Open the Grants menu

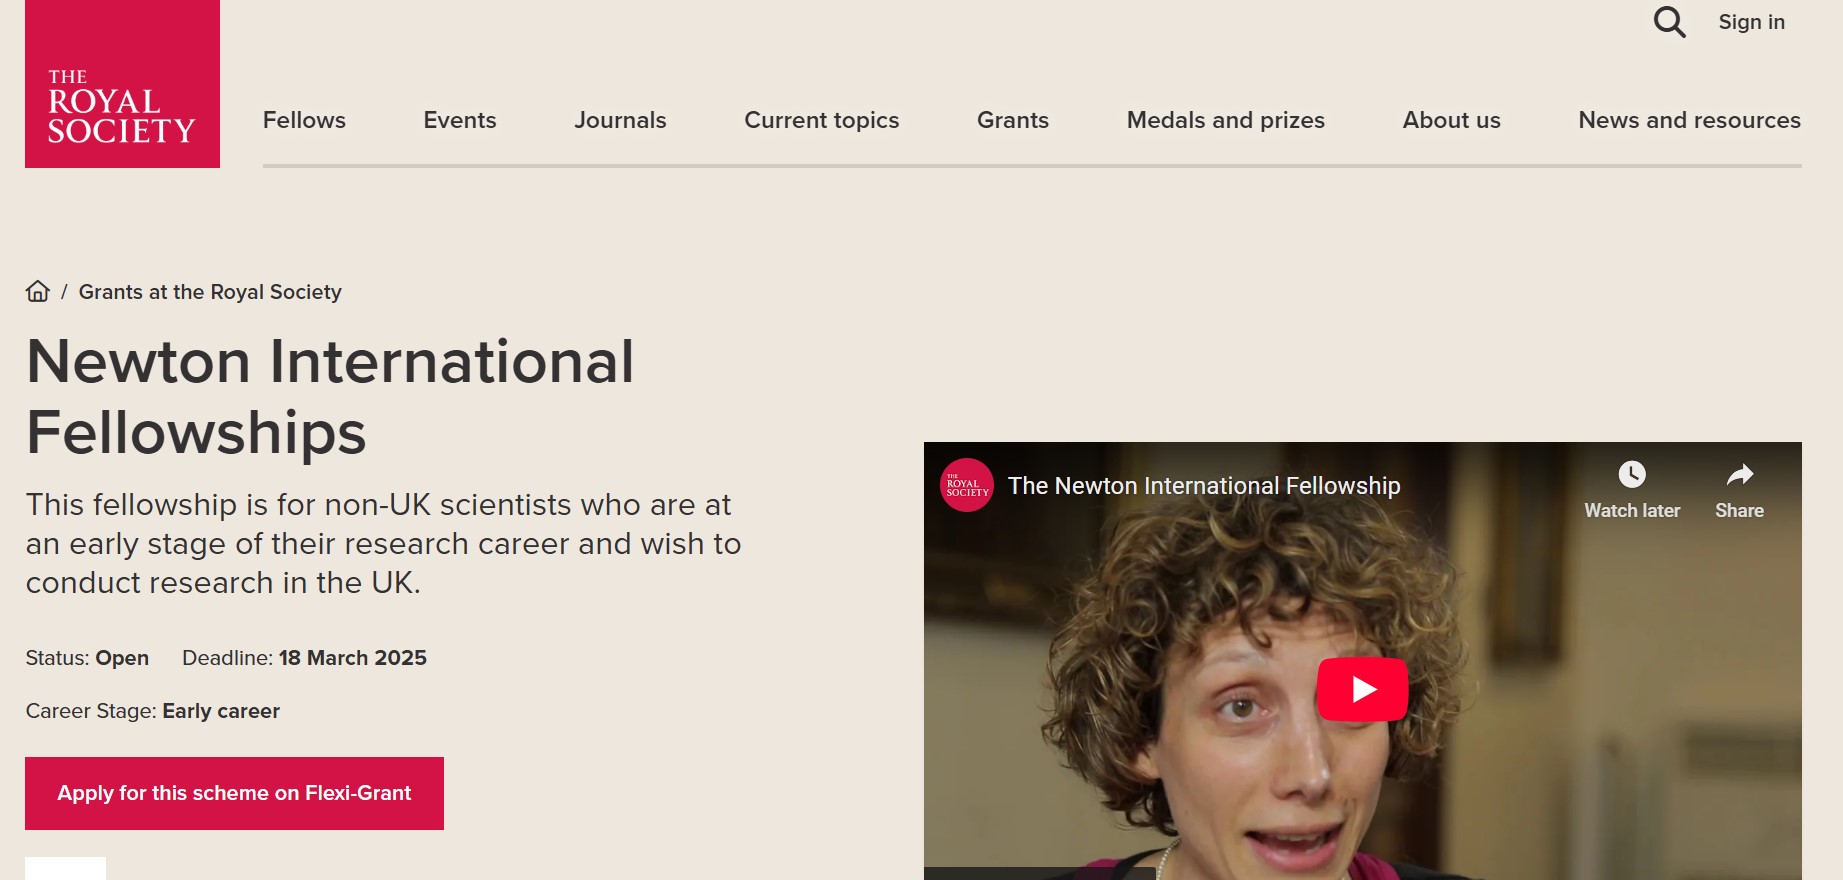point(1013,120)
